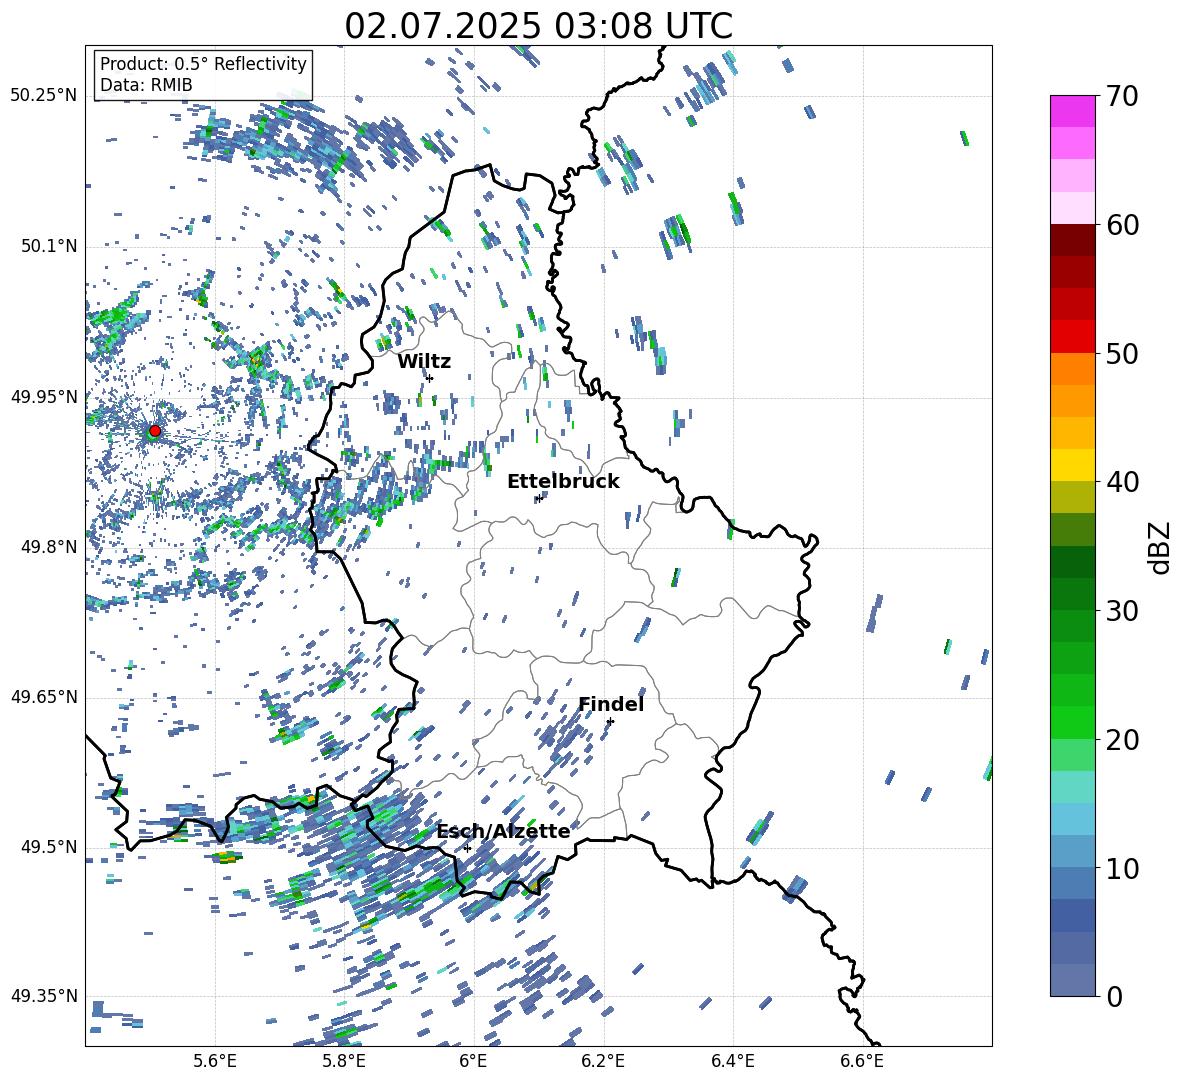The width and height of the screenshot is (1184, 1081).
Task: Click the 49.65°N latitude label
Action: coord(44,697)
